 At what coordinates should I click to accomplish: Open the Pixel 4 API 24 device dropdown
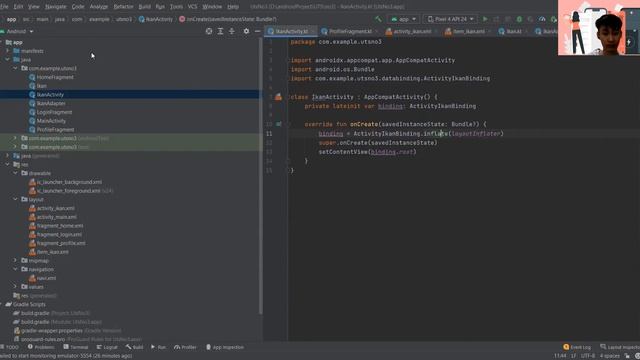coord(451,19)
